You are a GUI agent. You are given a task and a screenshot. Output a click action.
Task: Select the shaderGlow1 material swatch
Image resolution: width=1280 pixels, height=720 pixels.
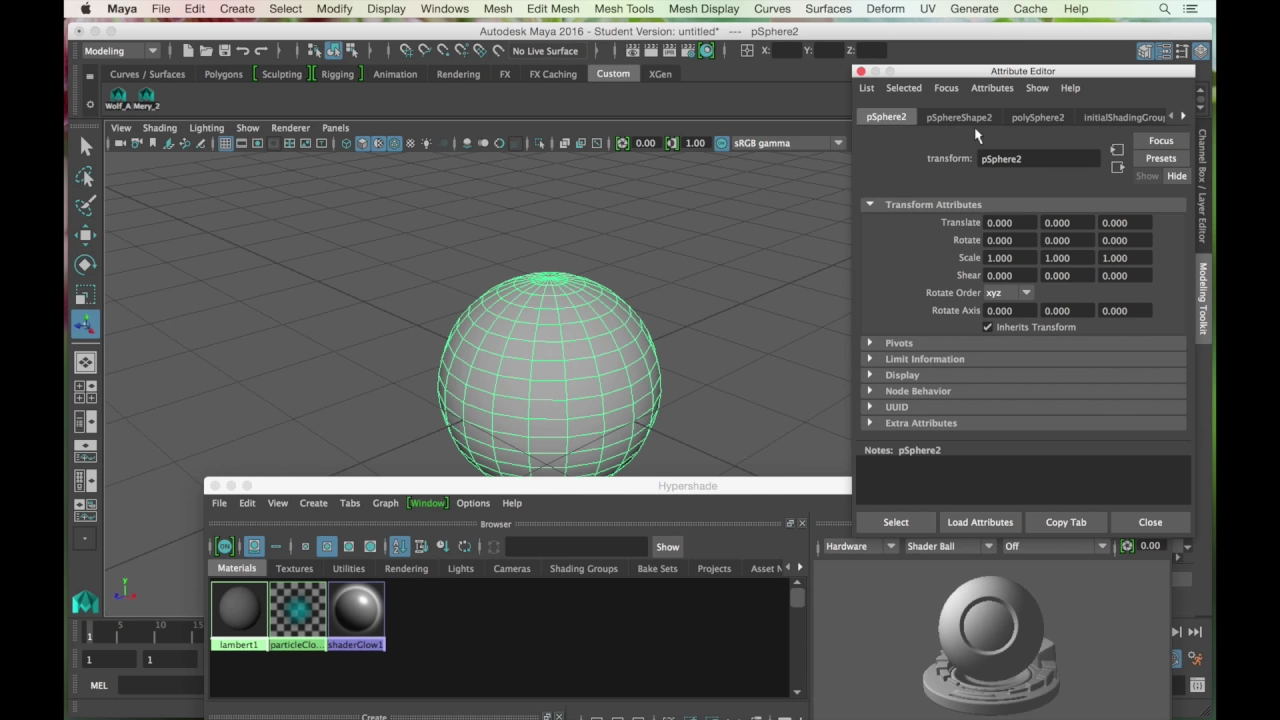pos(356,617)
